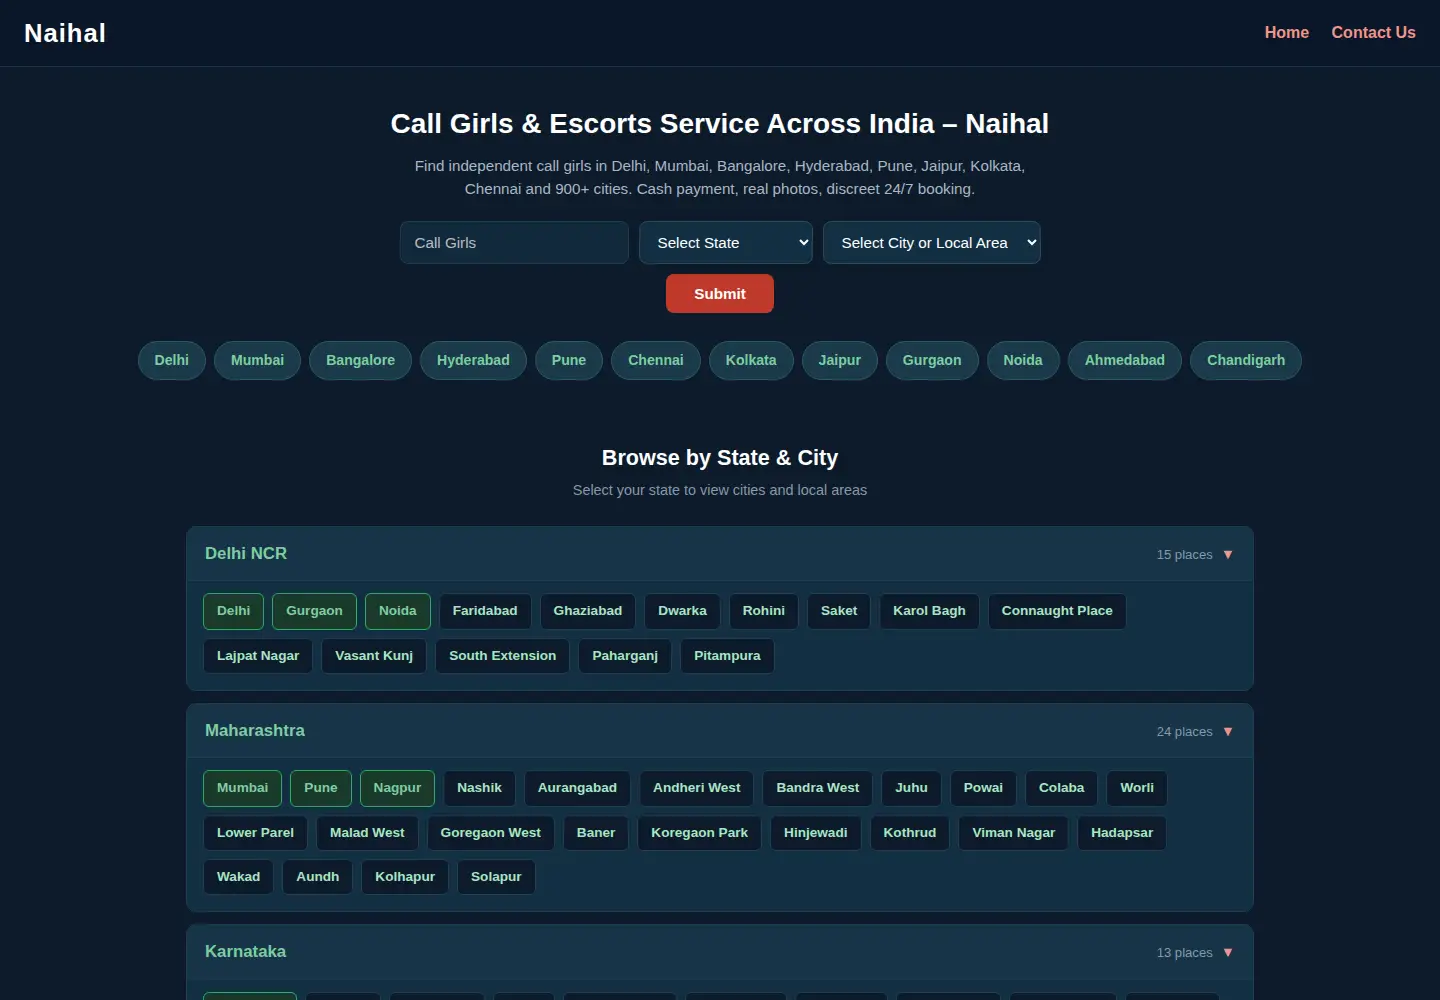The image size is (1440, 1000).
Task: Open the Gurgaon quick city pill
Action: [x=932, y=360]
